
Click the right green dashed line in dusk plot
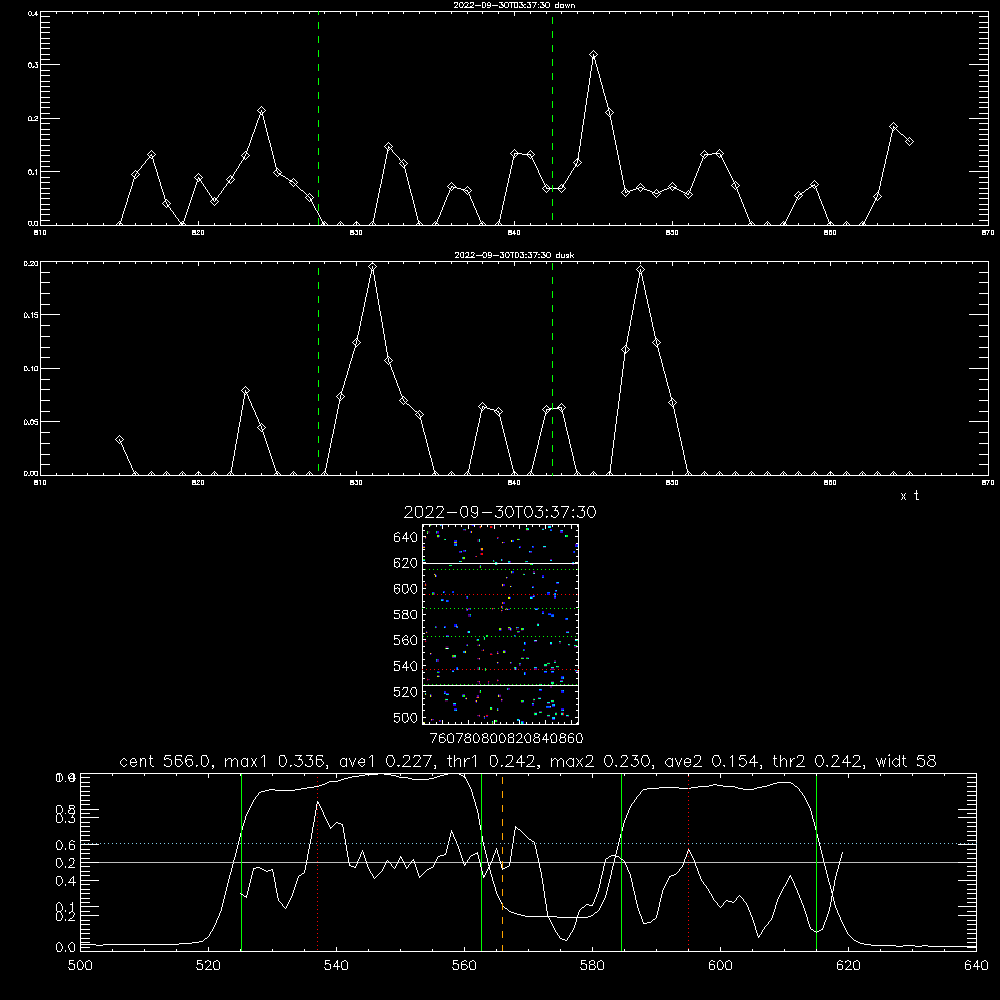(552, 368)
